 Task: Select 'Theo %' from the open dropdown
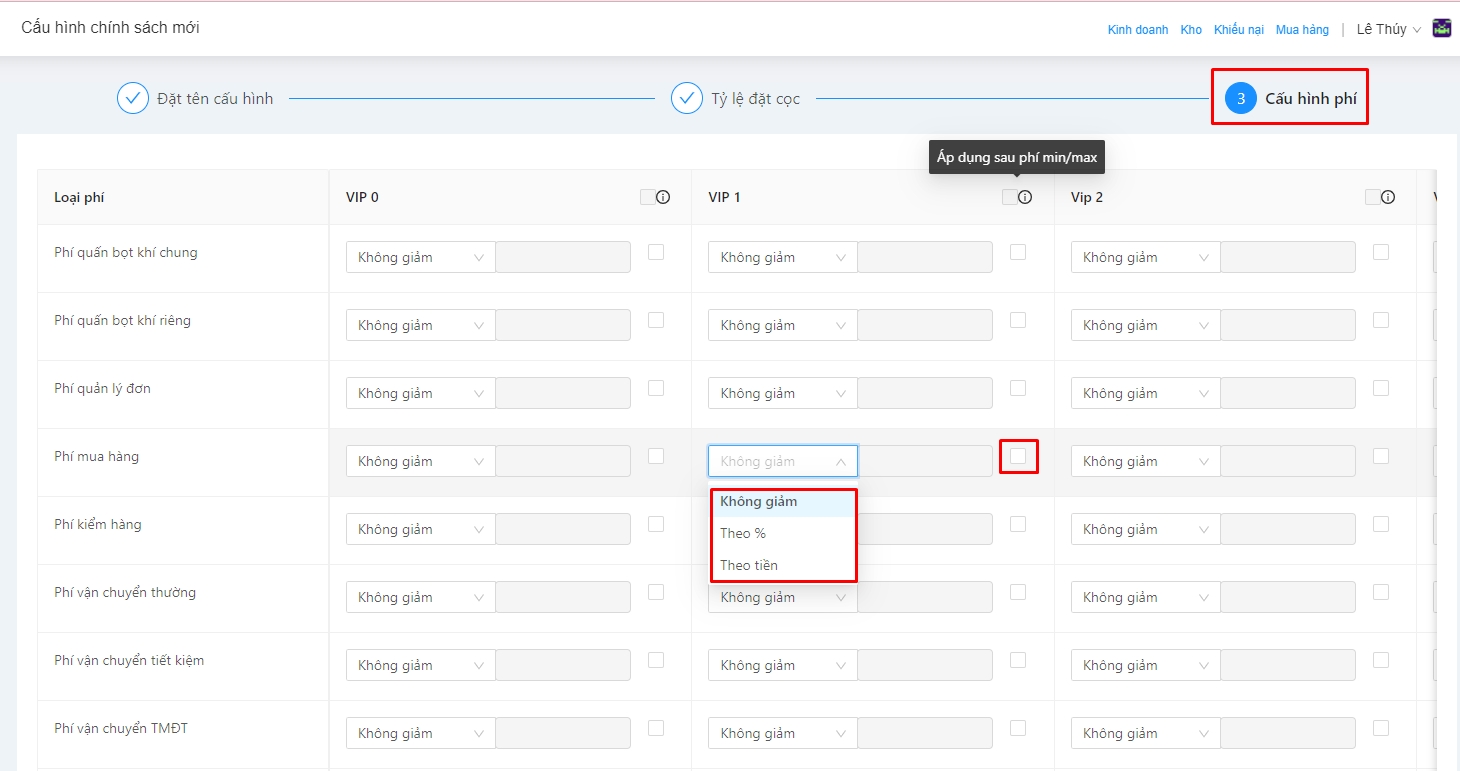pyautogui.click(x=743, y=533)
